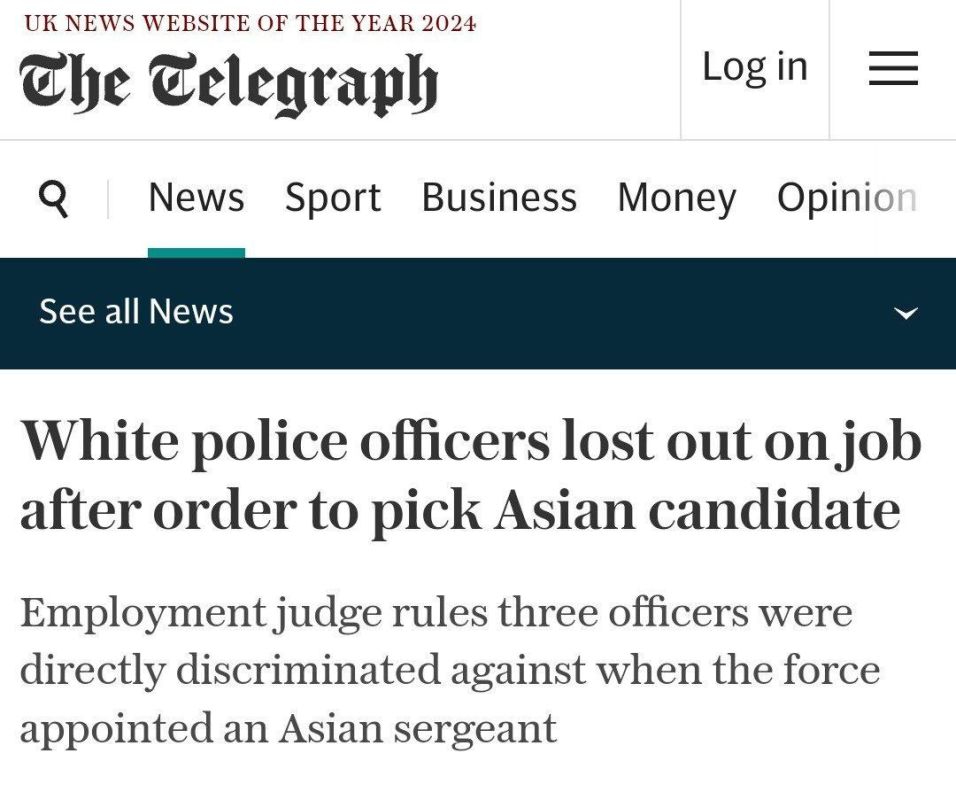Click the search magnifier icon
956x800 pixels.
54,199
